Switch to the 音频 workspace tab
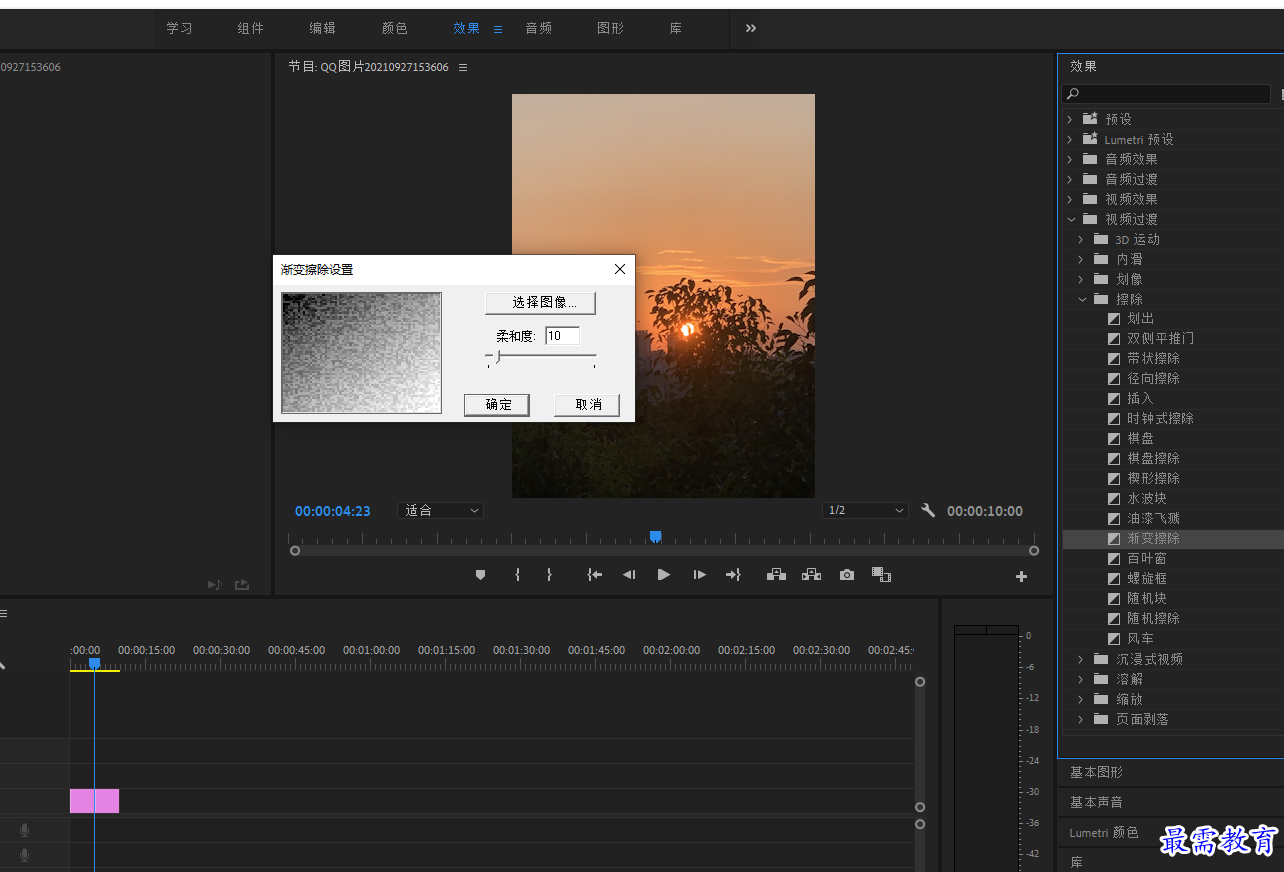1284x872 pixels. pyautogui.click(x=539, y=28)
